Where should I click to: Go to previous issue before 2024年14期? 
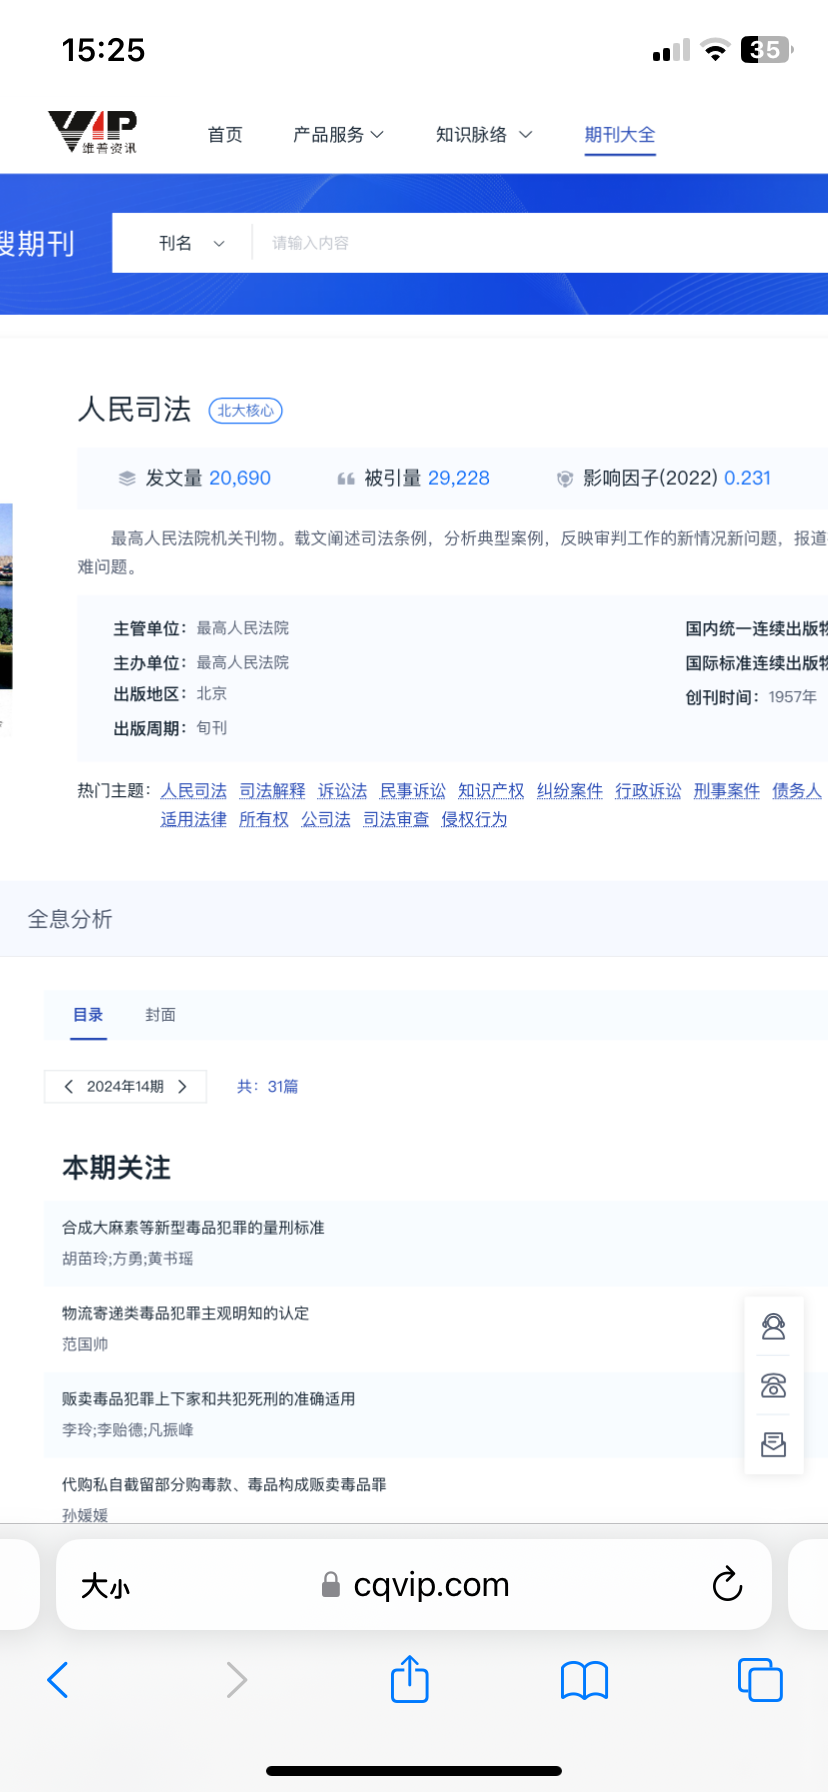click(68, 1087)
